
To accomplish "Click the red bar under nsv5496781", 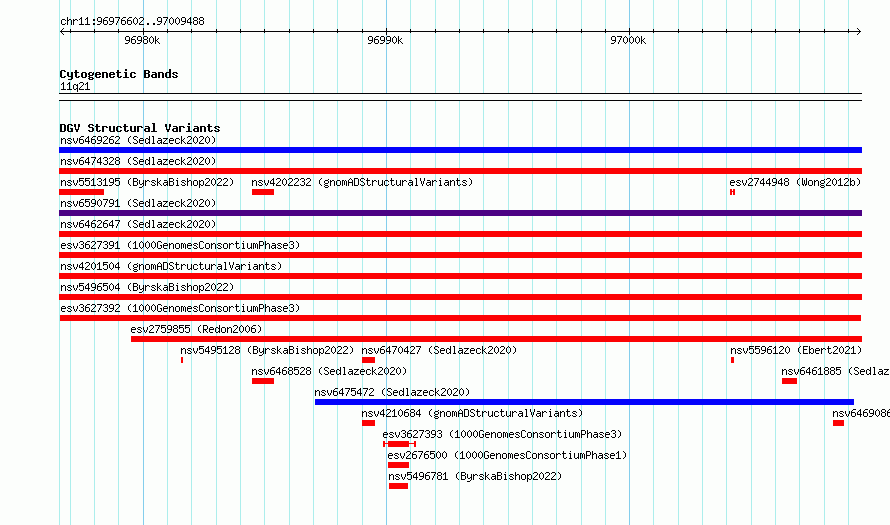I will [398, 486].
